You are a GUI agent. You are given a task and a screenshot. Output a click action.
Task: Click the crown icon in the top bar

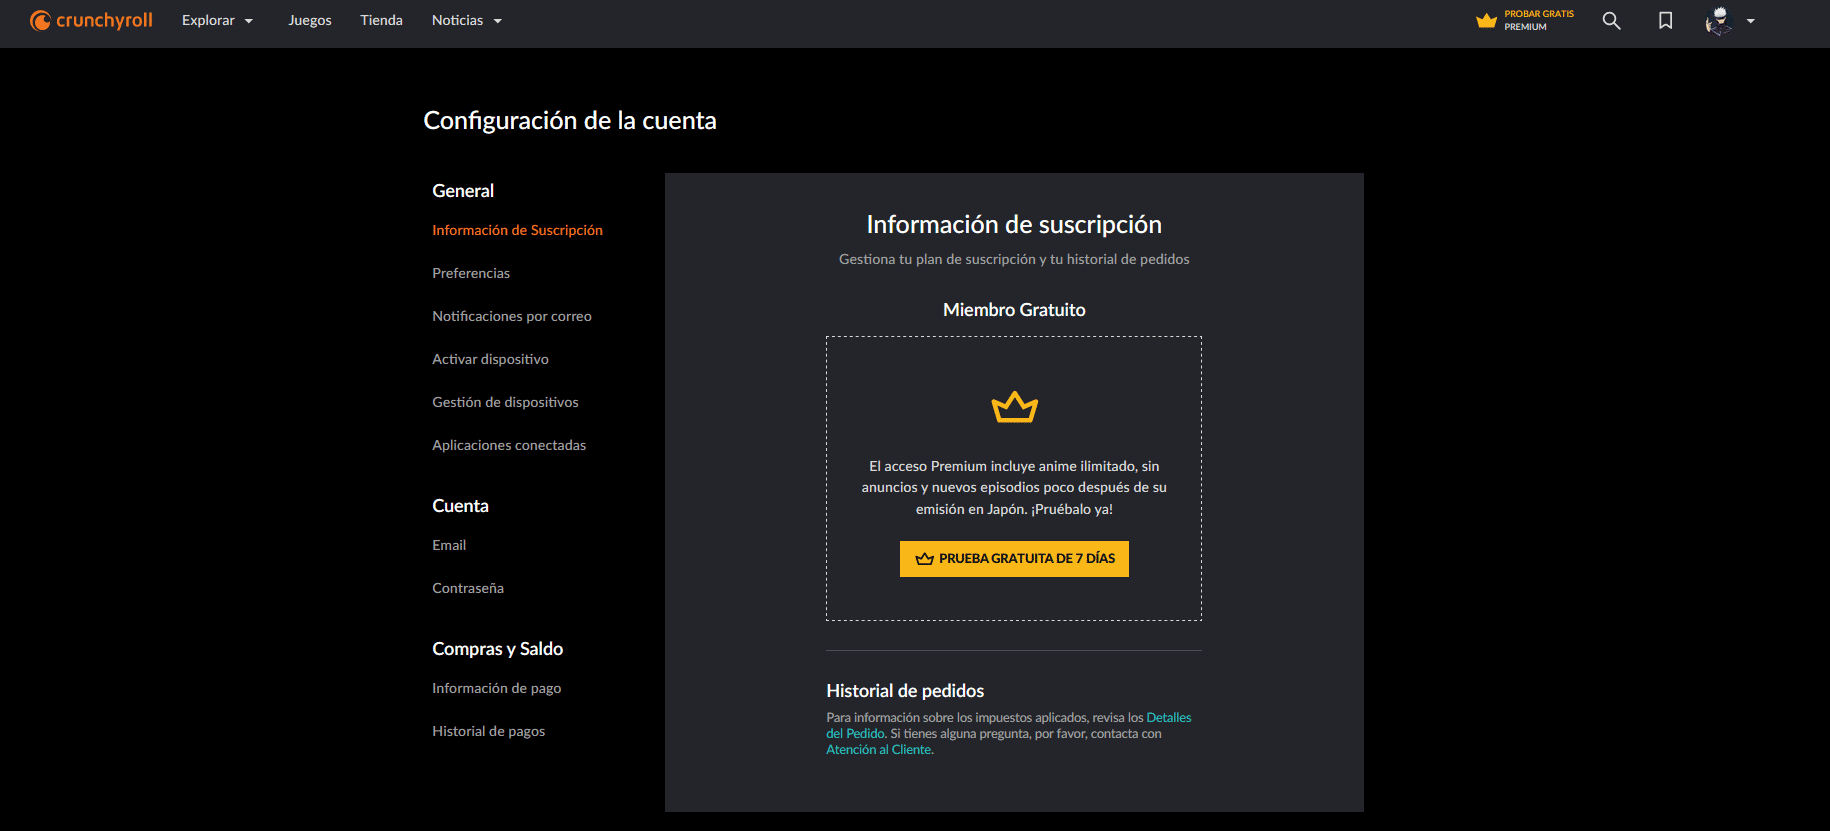[1487, 20]
